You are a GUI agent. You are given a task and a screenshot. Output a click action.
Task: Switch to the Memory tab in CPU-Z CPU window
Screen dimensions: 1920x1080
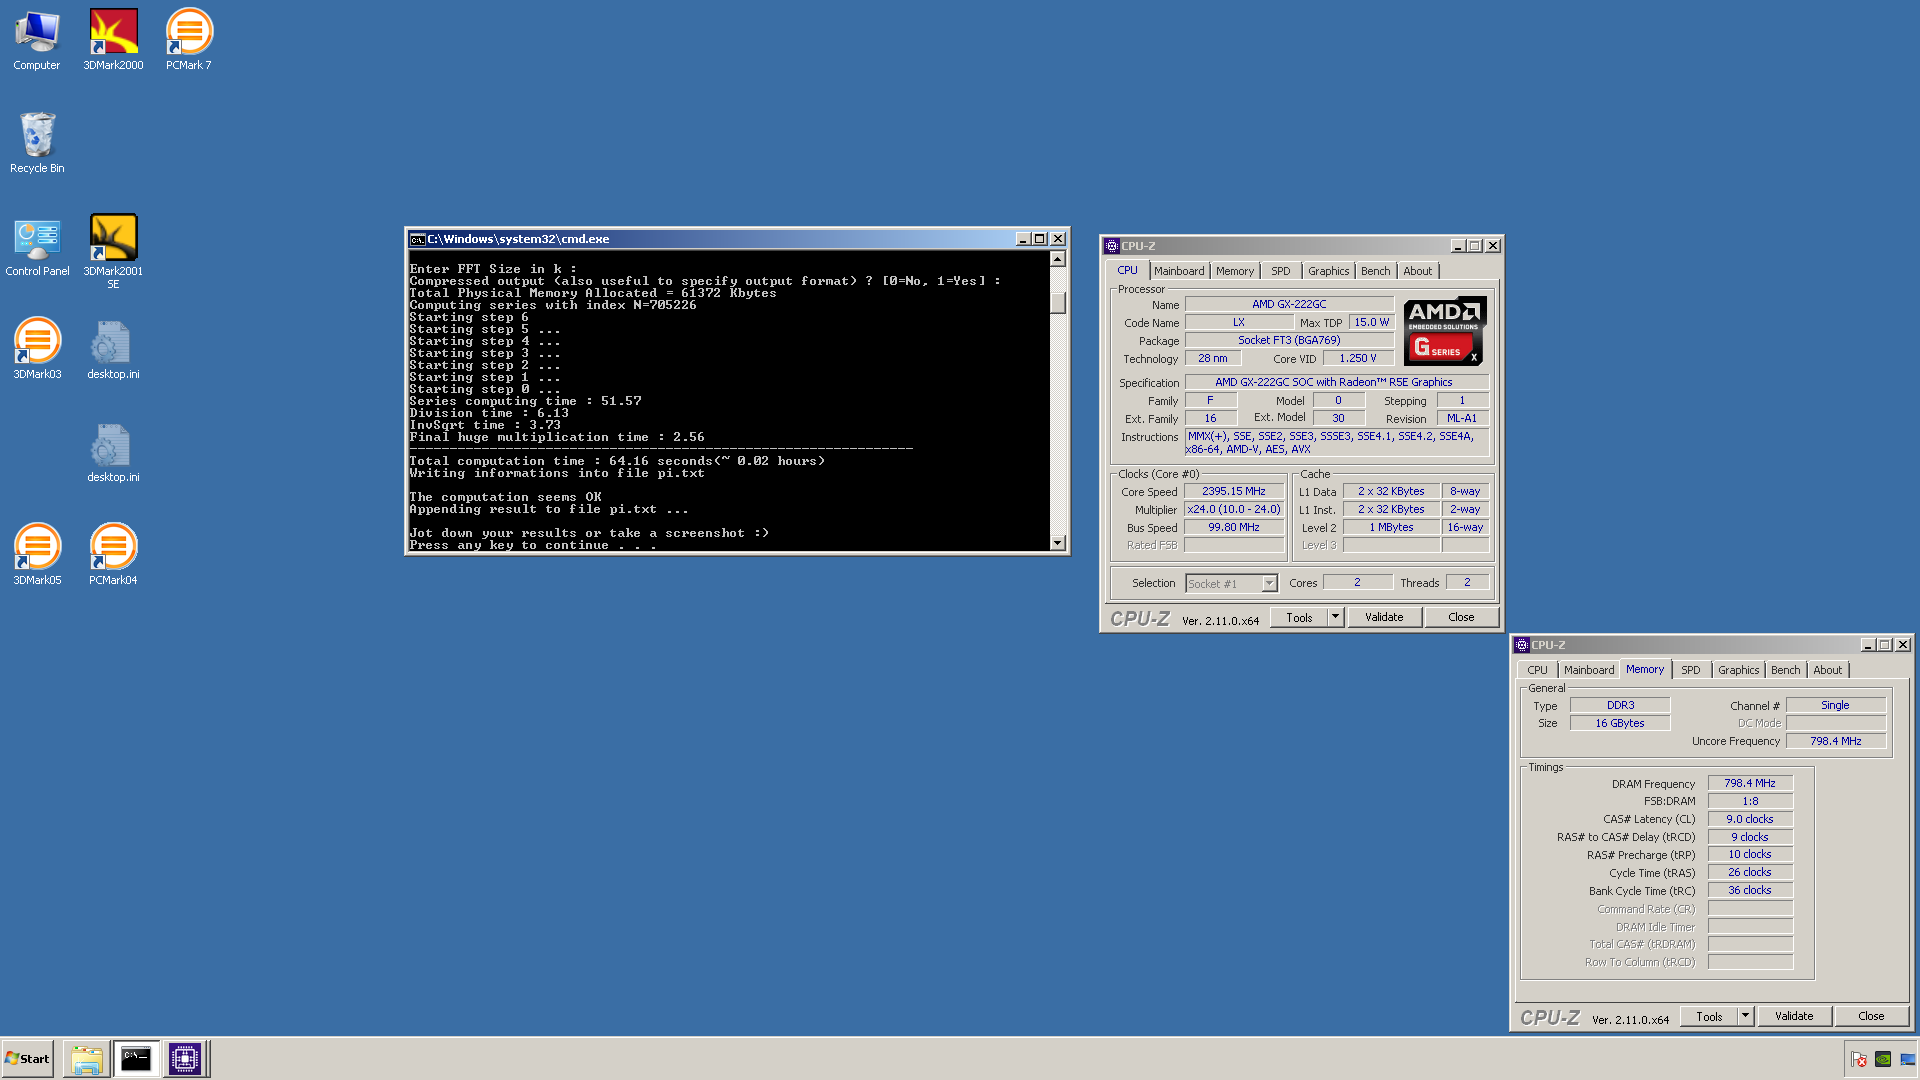pyautogui.click(x=1235, y=271)
